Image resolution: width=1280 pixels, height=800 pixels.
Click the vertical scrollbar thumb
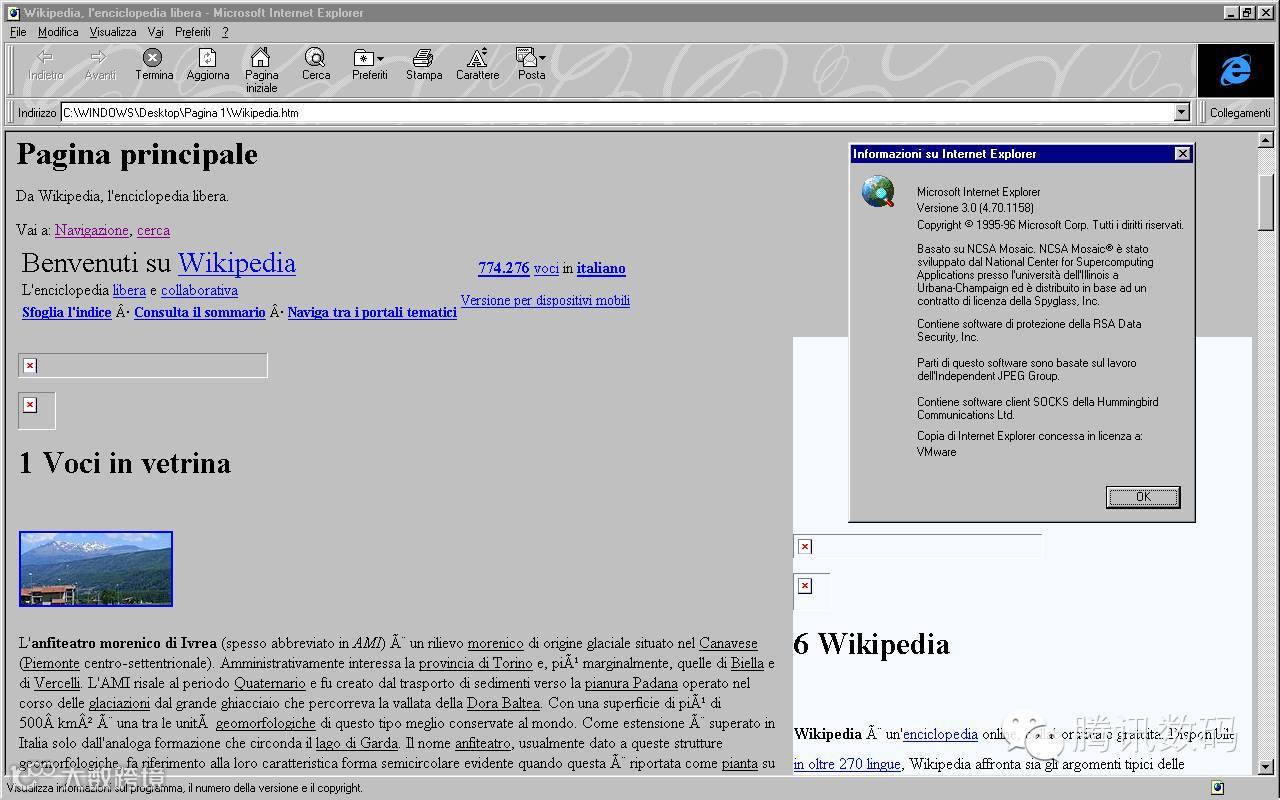point(1265,204)
